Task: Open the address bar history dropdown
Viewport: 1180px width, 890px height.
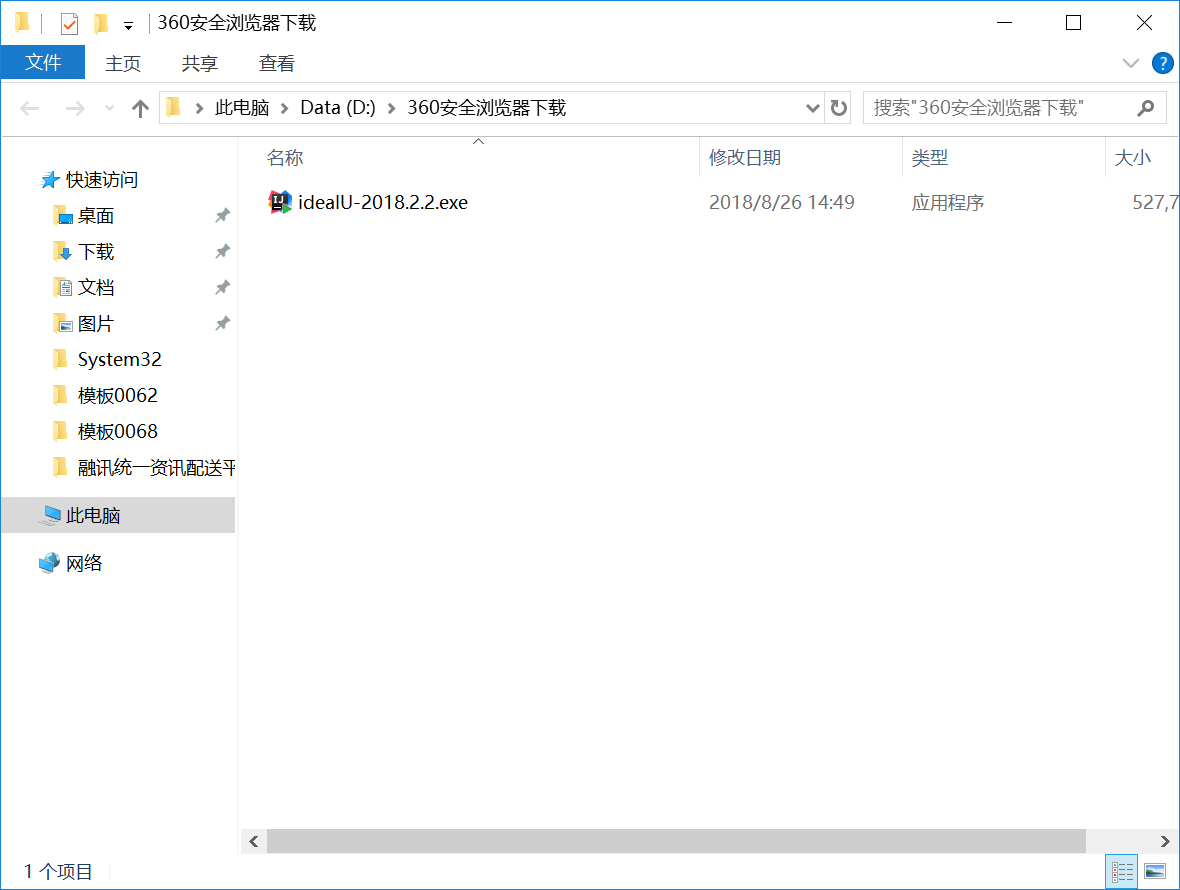Action: [x=812, y=108]
